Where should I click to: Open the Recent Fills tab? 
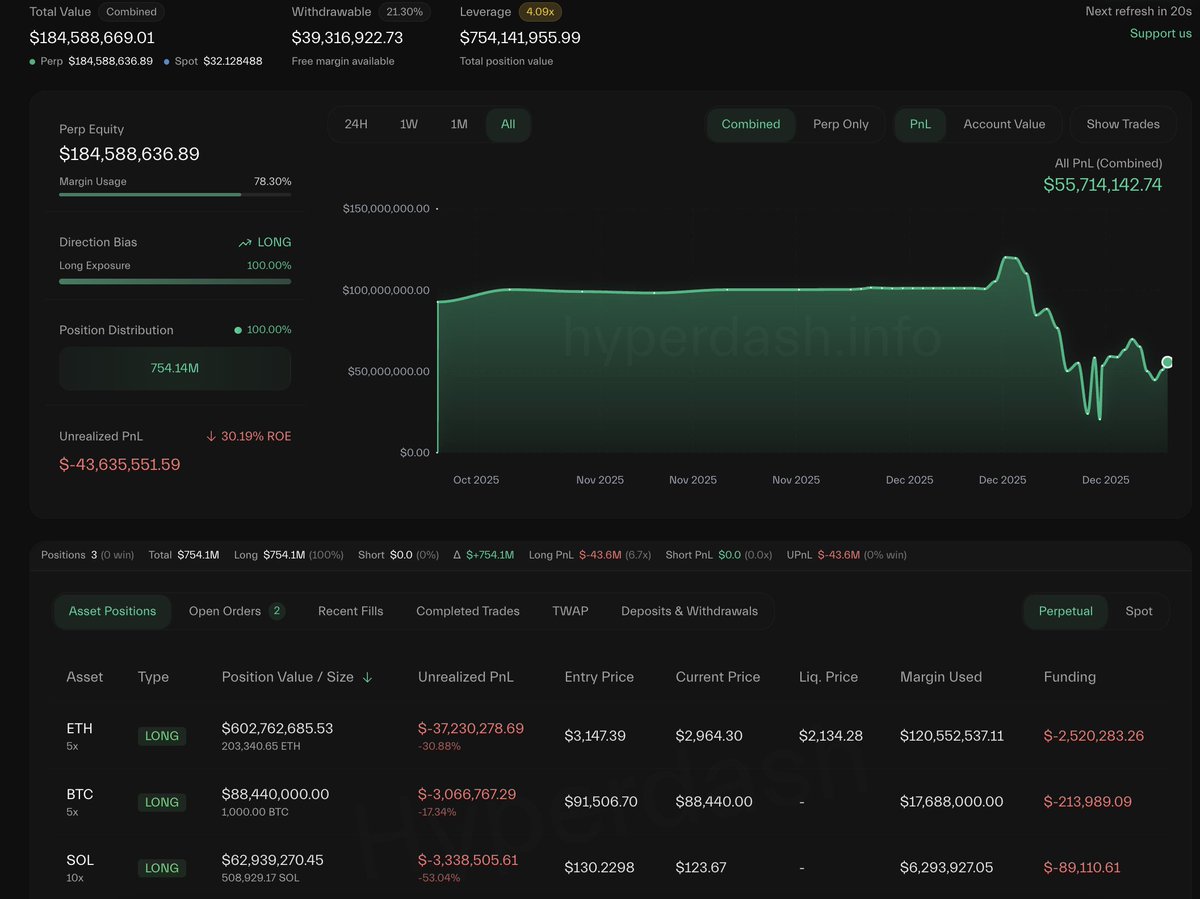(x=350, y=611)
